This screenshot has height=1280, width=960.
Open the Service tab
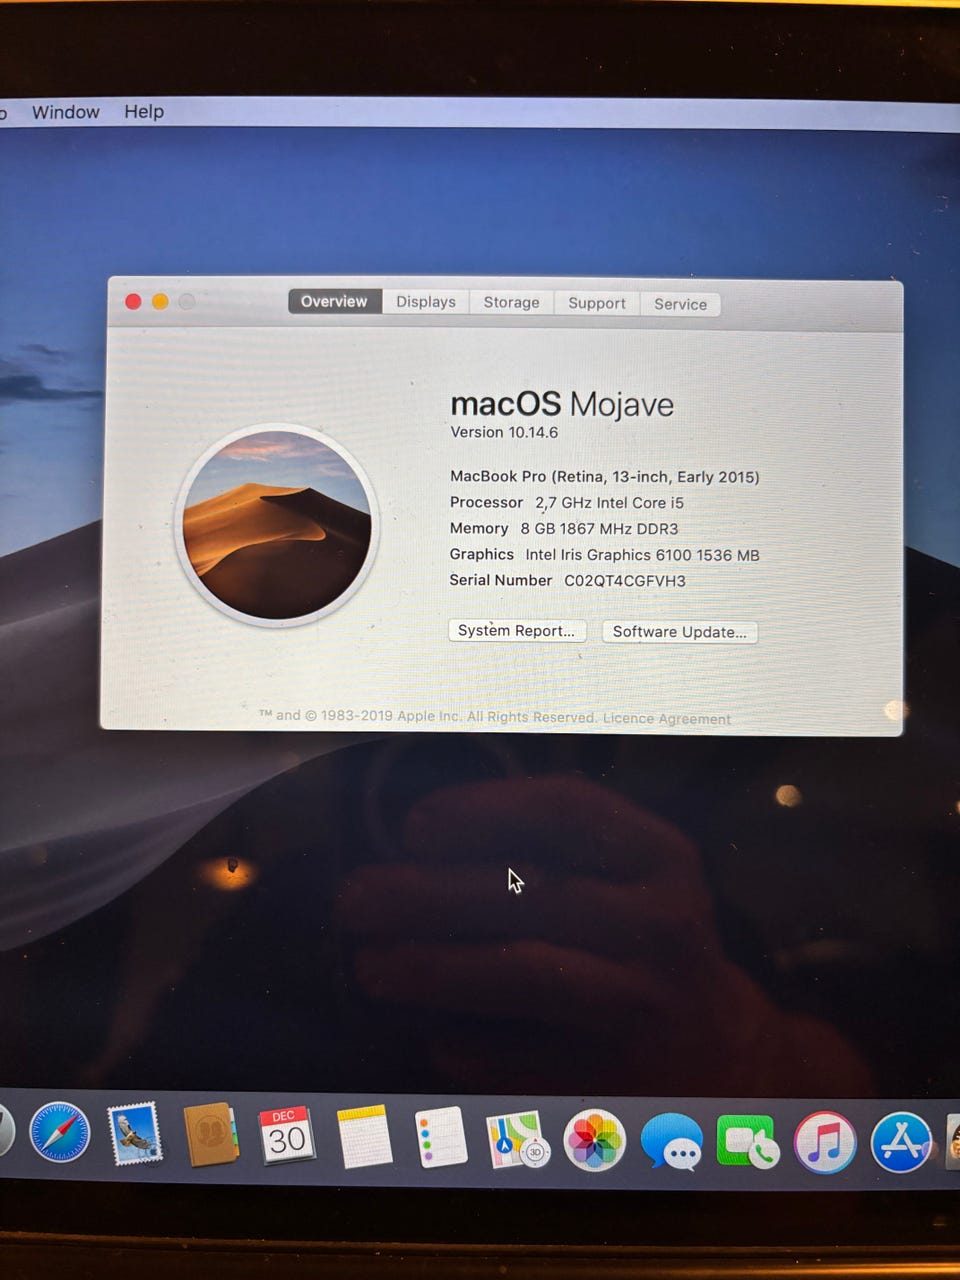(x=680, y=304)
